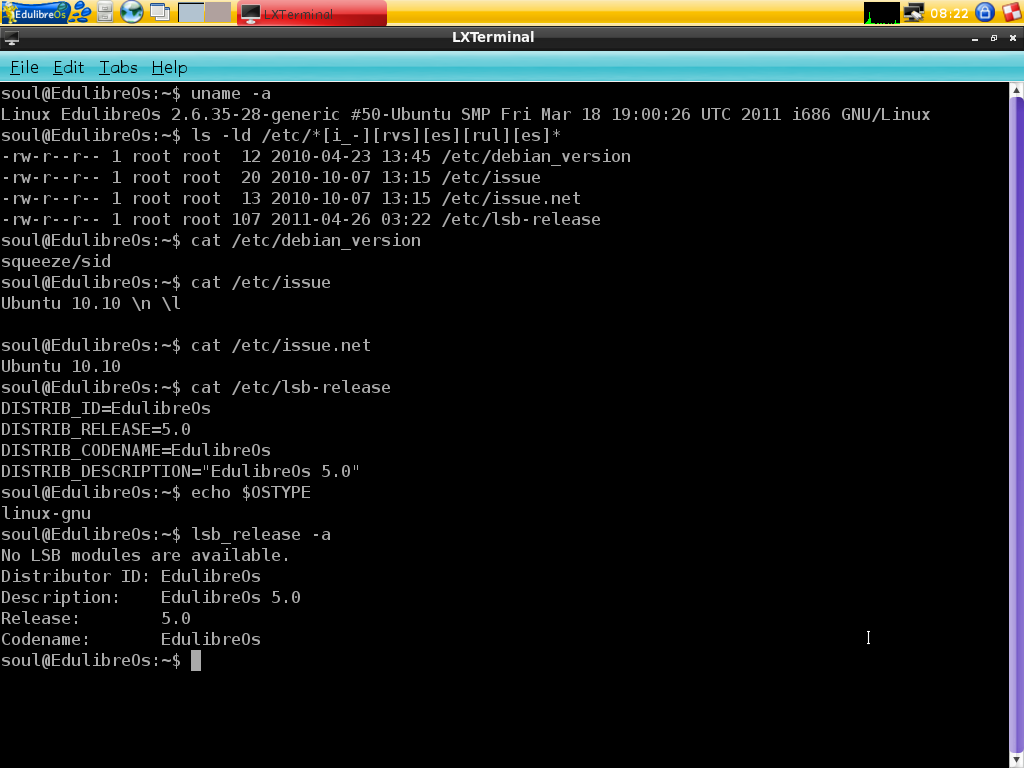Click the 'Description: EdulibreOs 5.0' line
Screen dimensions: 1024x768
pyautogui.click(x=151, y=597)
